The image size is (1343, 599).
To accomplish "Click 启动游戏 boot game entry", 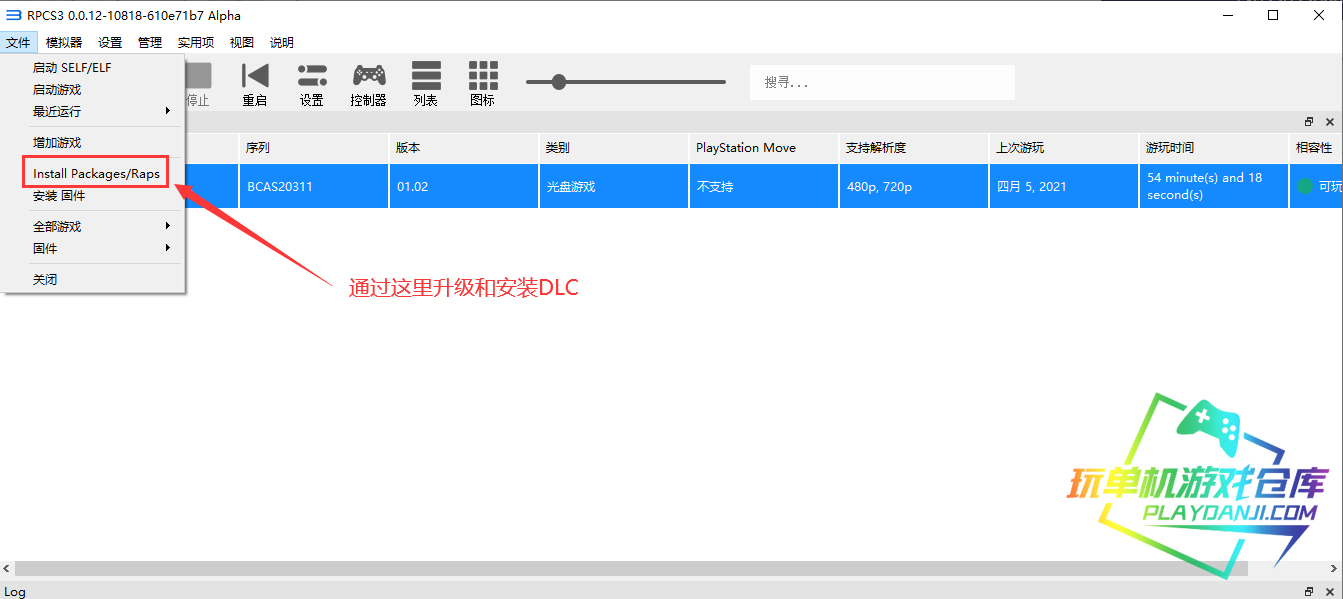I will [57, 90].
